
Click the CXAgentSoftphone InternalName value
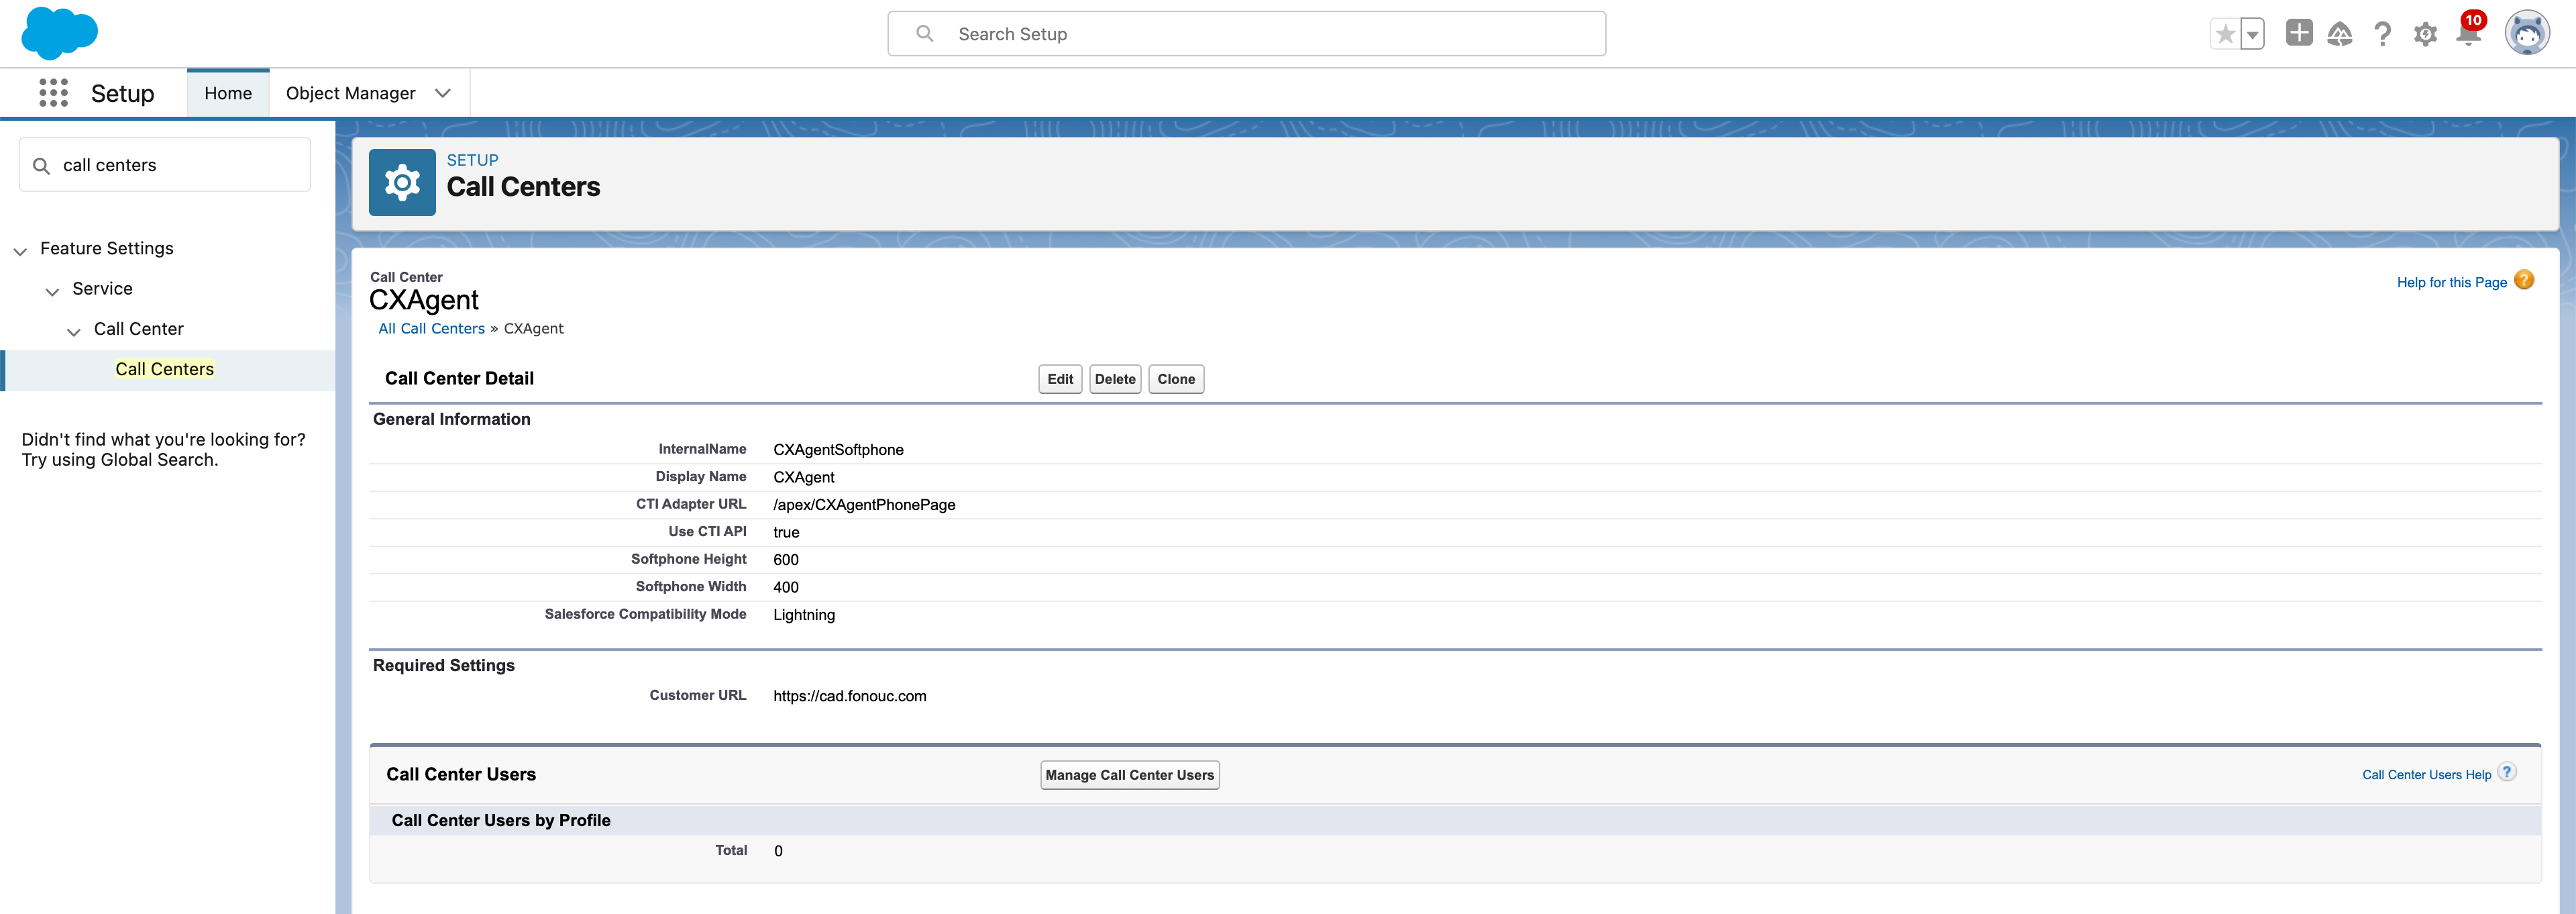tap(838, 450)
